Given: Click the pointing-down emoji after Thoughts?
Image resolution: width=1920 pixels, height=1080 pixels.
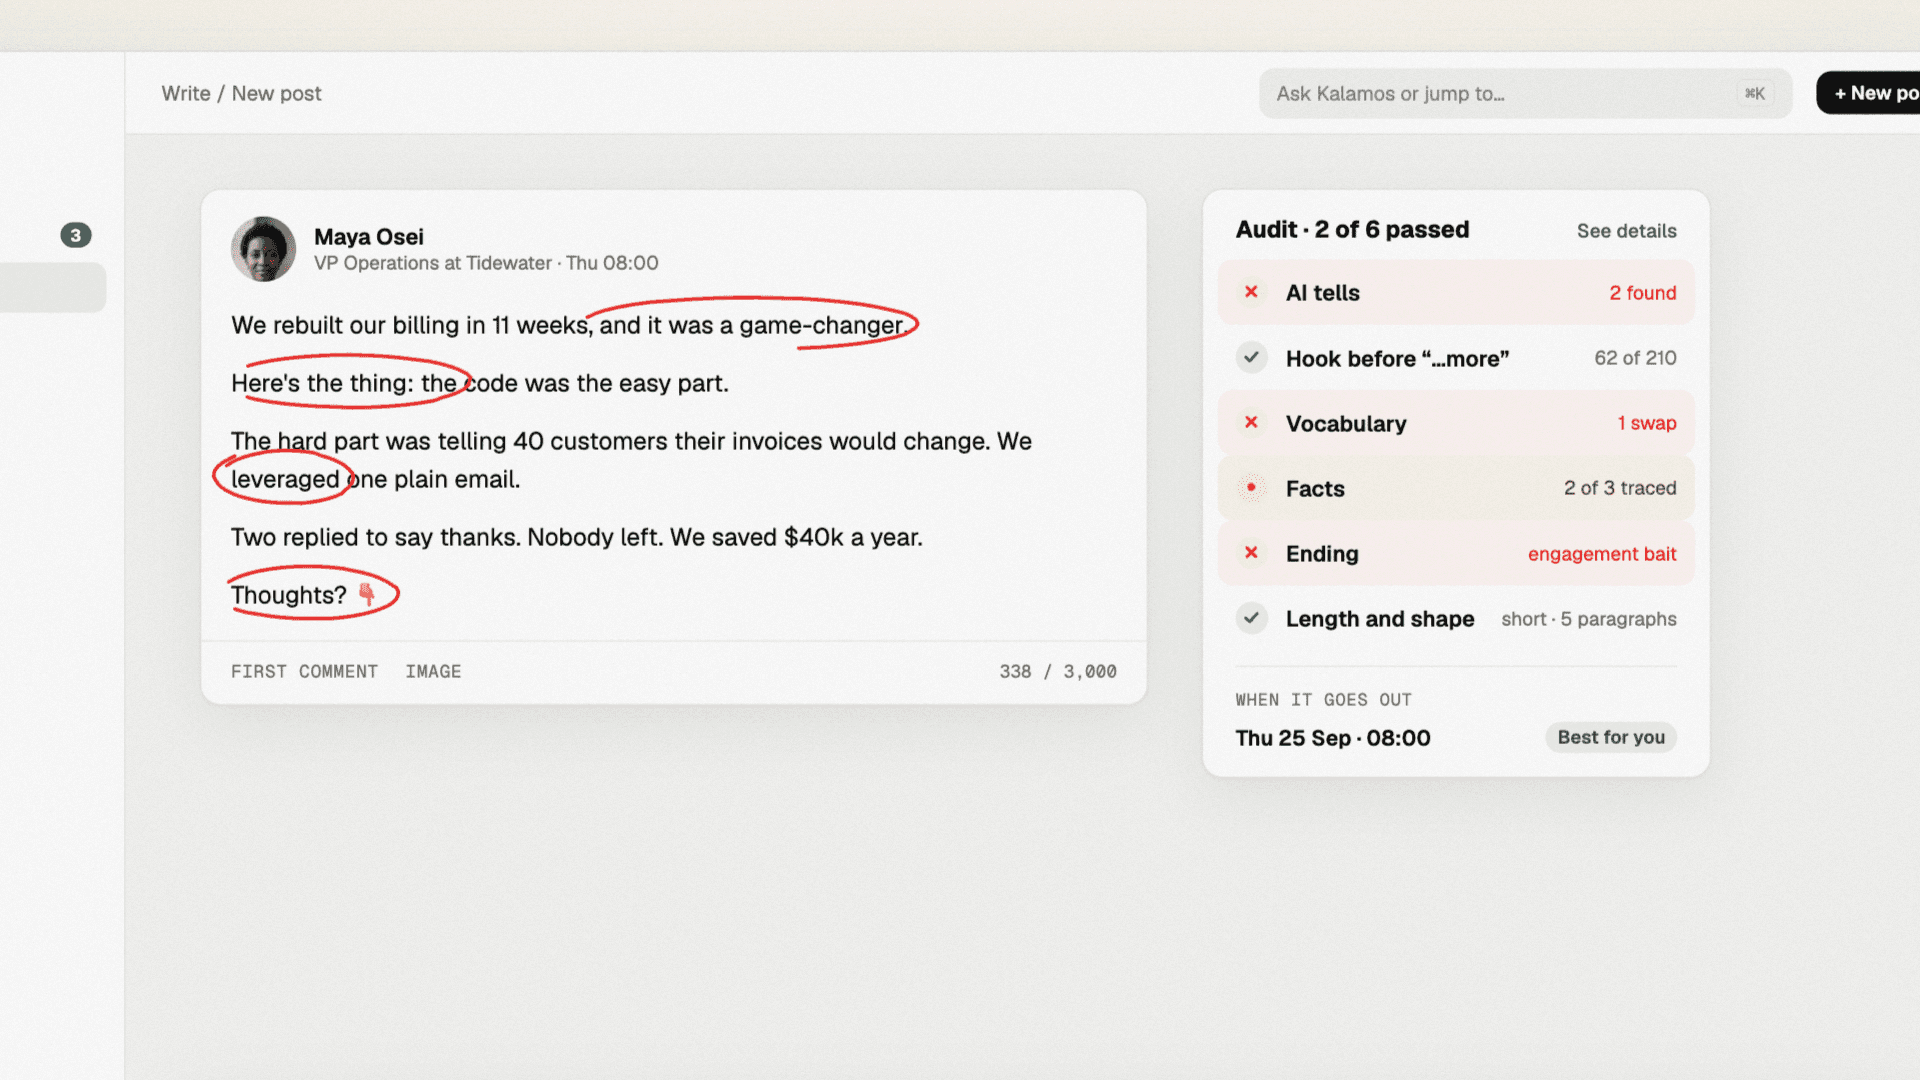Looking at the screenshot, I should tap(367, 594).
